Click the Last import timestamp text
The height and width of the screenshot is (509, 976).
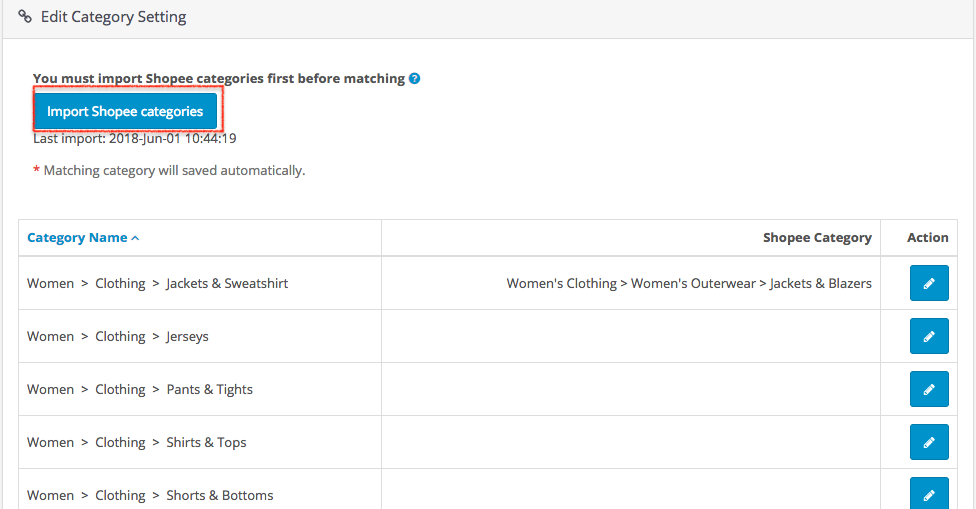point(135,139)
